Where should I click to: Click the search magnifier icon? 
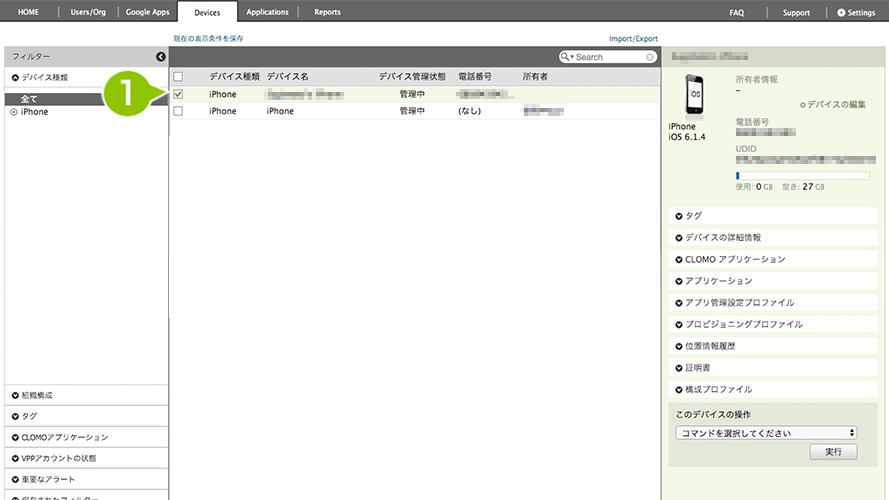tap(565, 57)
